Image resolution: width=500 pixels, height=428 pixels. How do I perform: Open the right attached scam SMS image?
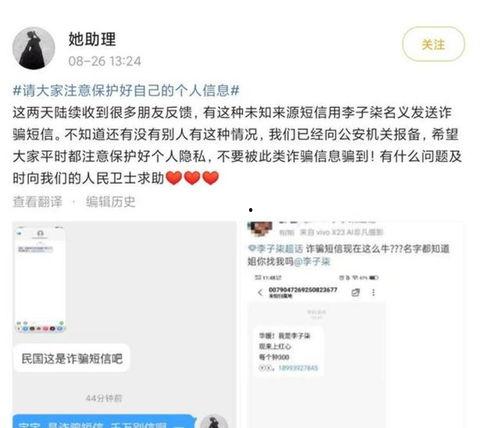tap(355, 324)
